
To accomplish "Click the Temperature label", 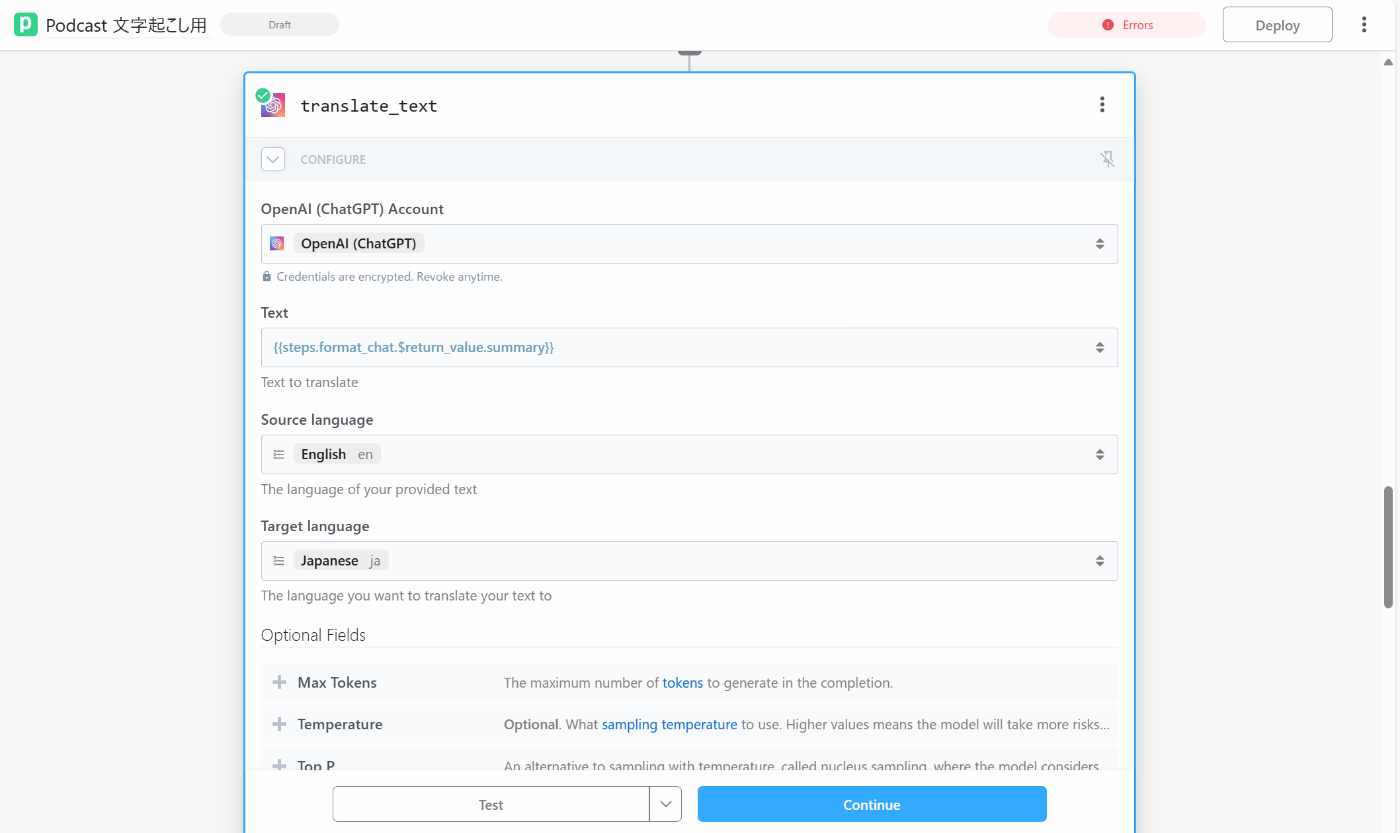I will 340,724.
